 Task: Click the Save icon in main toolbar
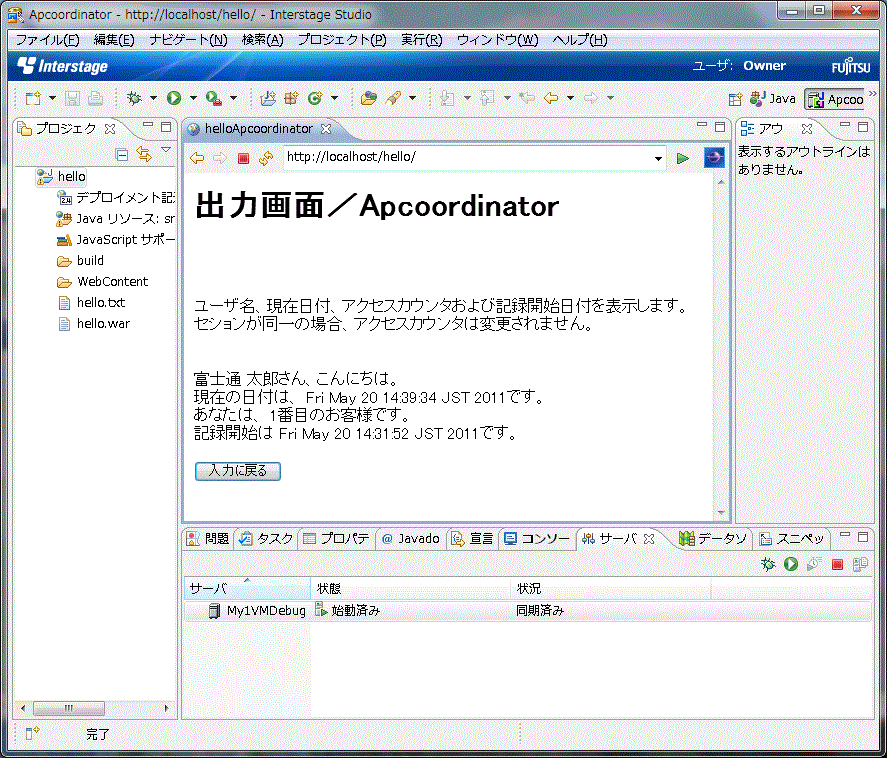click(72, 98)
